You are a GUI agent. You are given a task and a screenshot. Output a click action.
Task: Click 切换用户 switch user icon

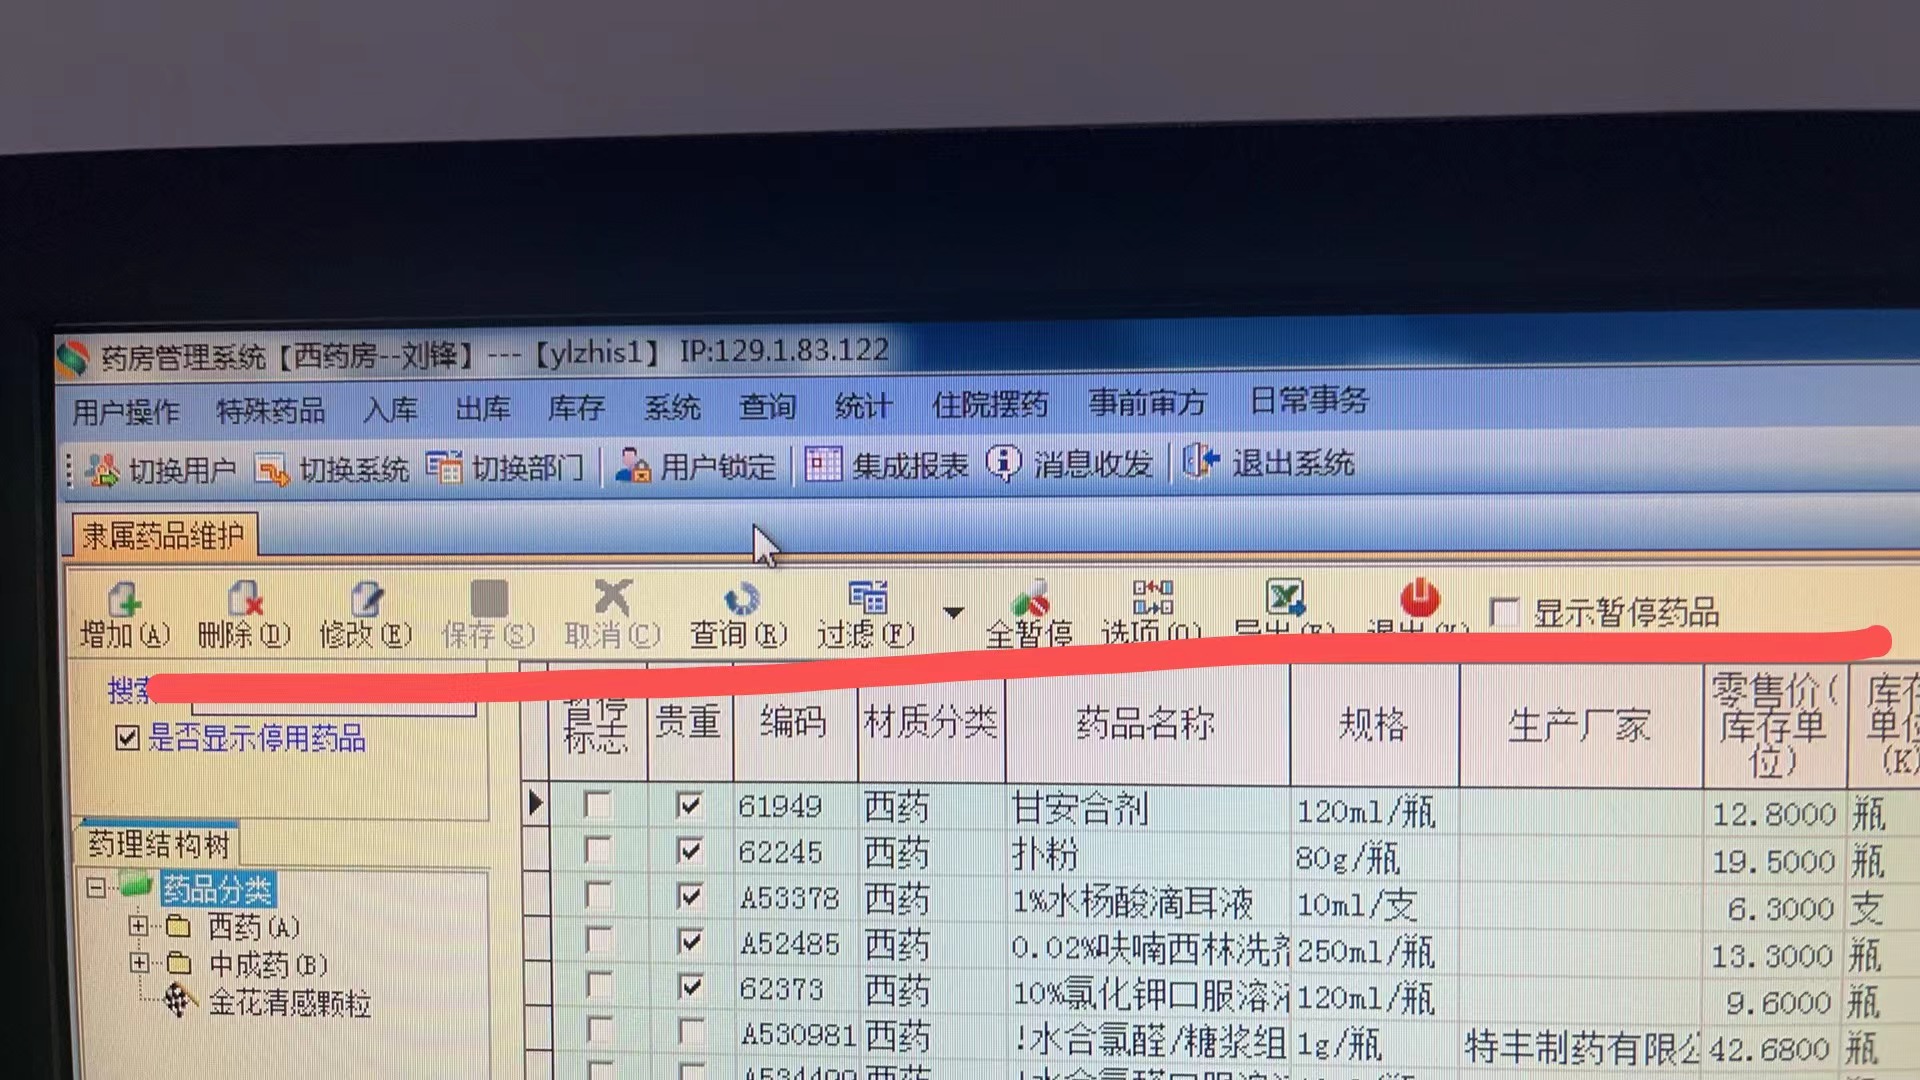[x=102, y=469]
